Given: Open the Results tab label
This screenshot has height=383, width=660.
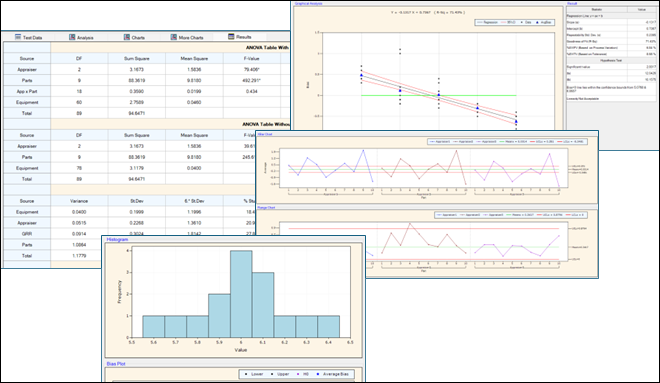Looking at the screenshot, I should 244,37.
